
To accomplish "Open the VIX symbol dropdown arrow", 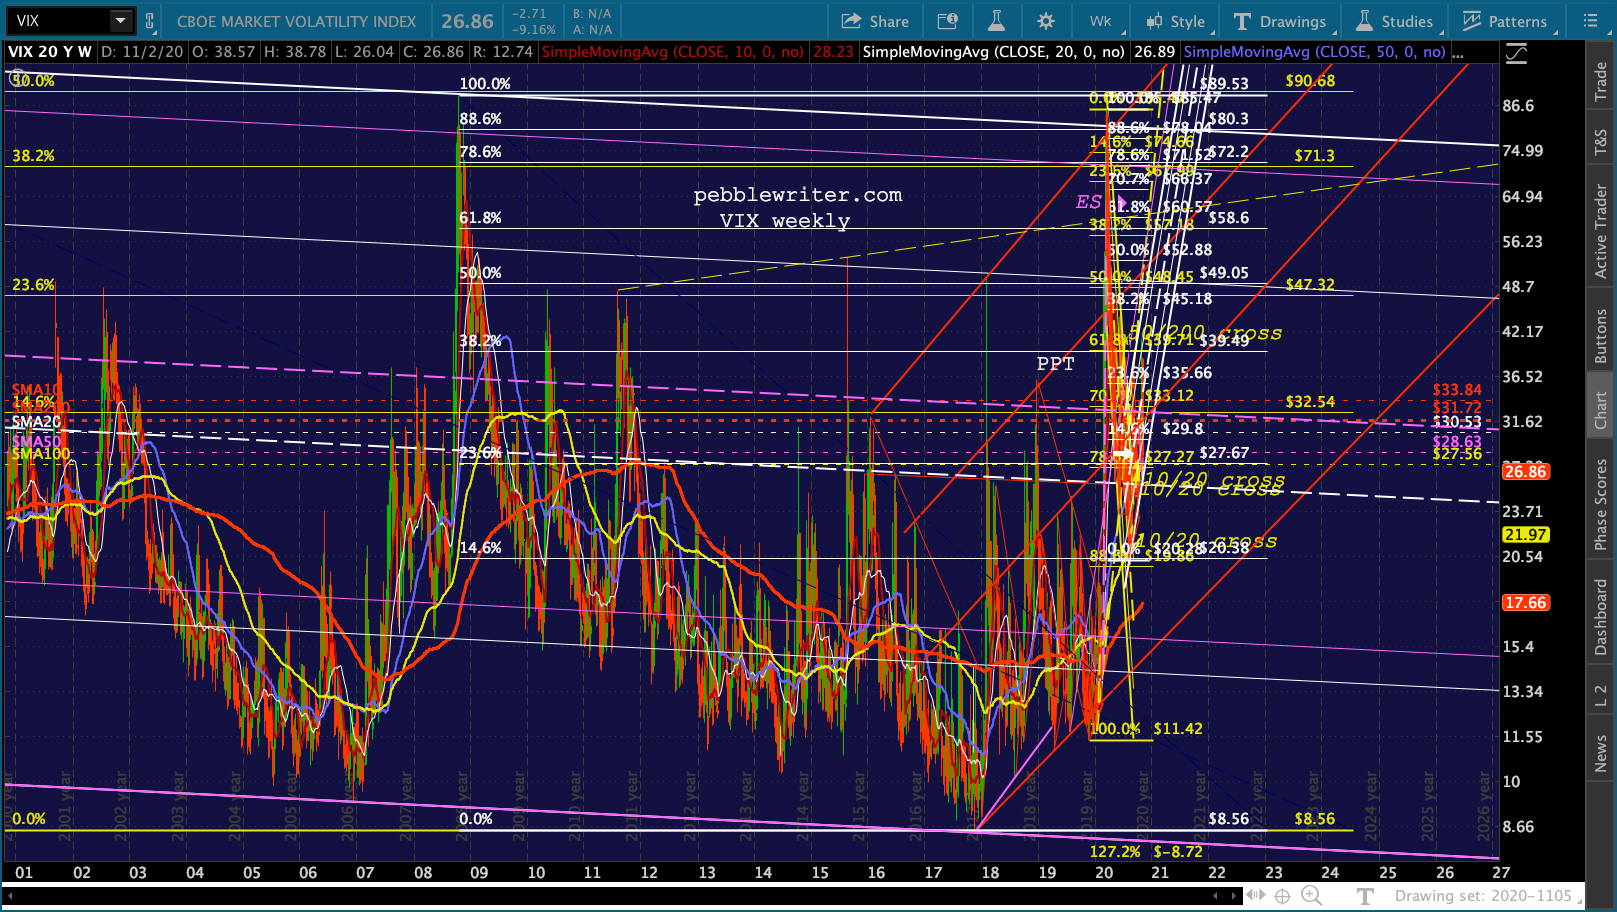I will pyautogui.click(x=120, y=20).
